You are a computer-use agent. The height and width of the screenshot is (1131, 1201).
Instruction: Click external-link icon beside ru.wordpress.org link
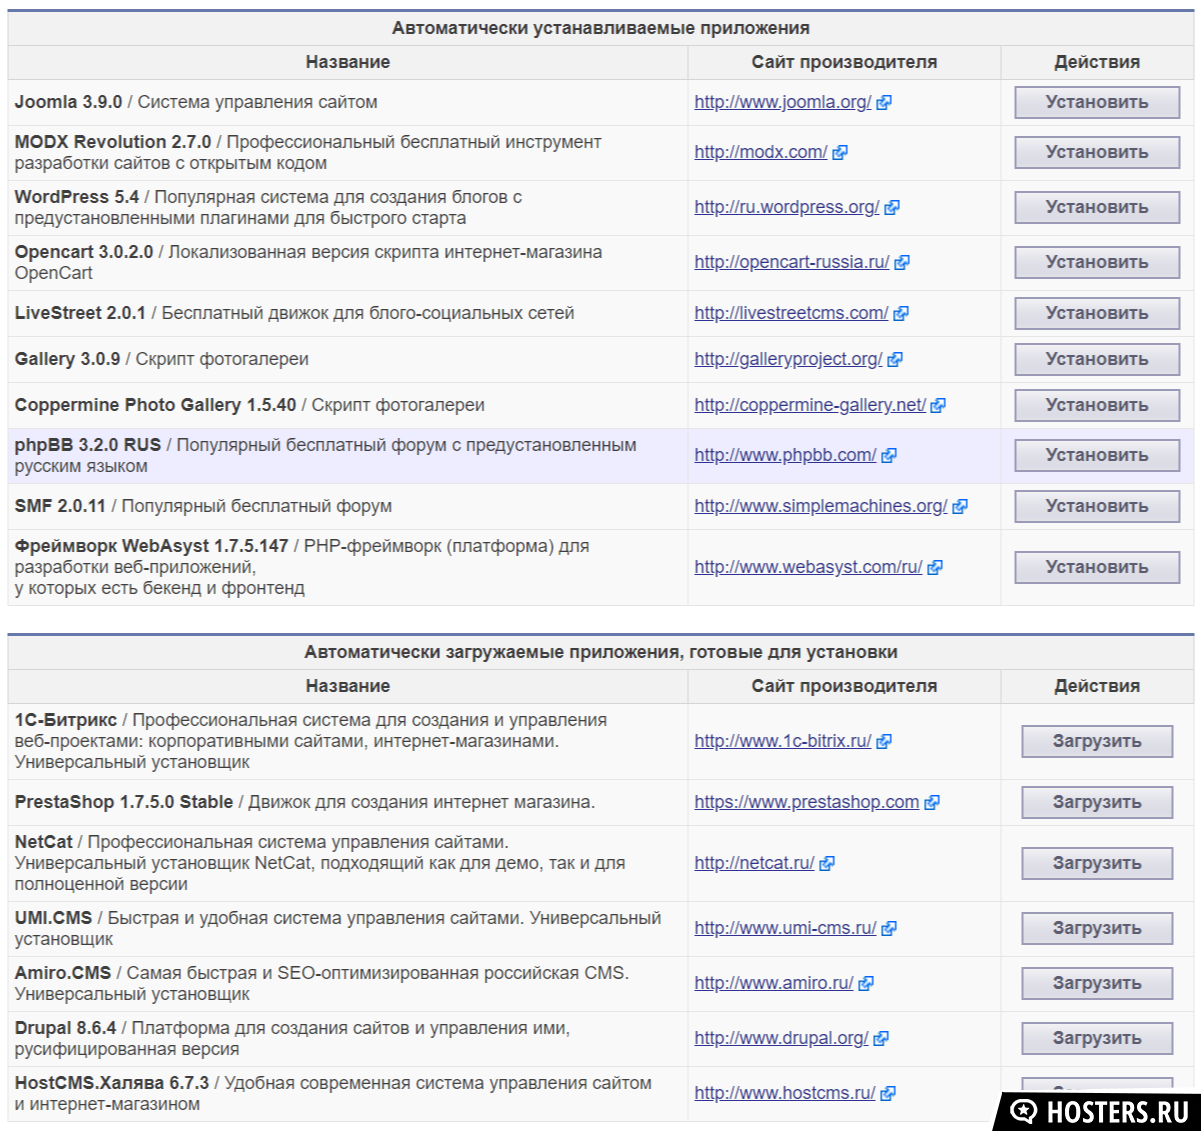coord(892,208)
